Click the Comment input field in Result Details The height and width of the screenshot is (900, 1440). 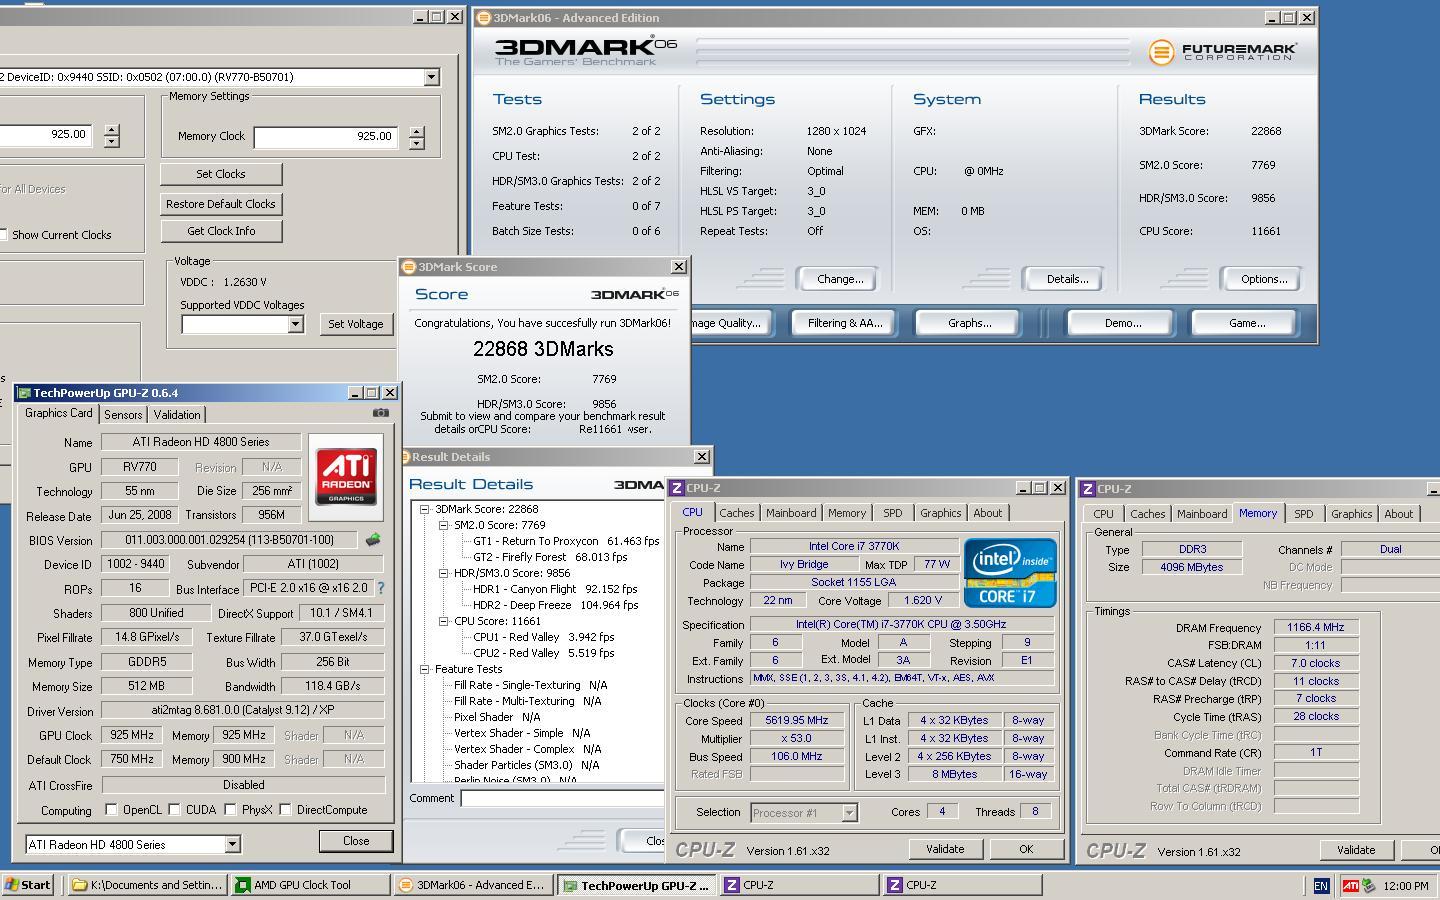pyautogui.click(x=562, y=798)
